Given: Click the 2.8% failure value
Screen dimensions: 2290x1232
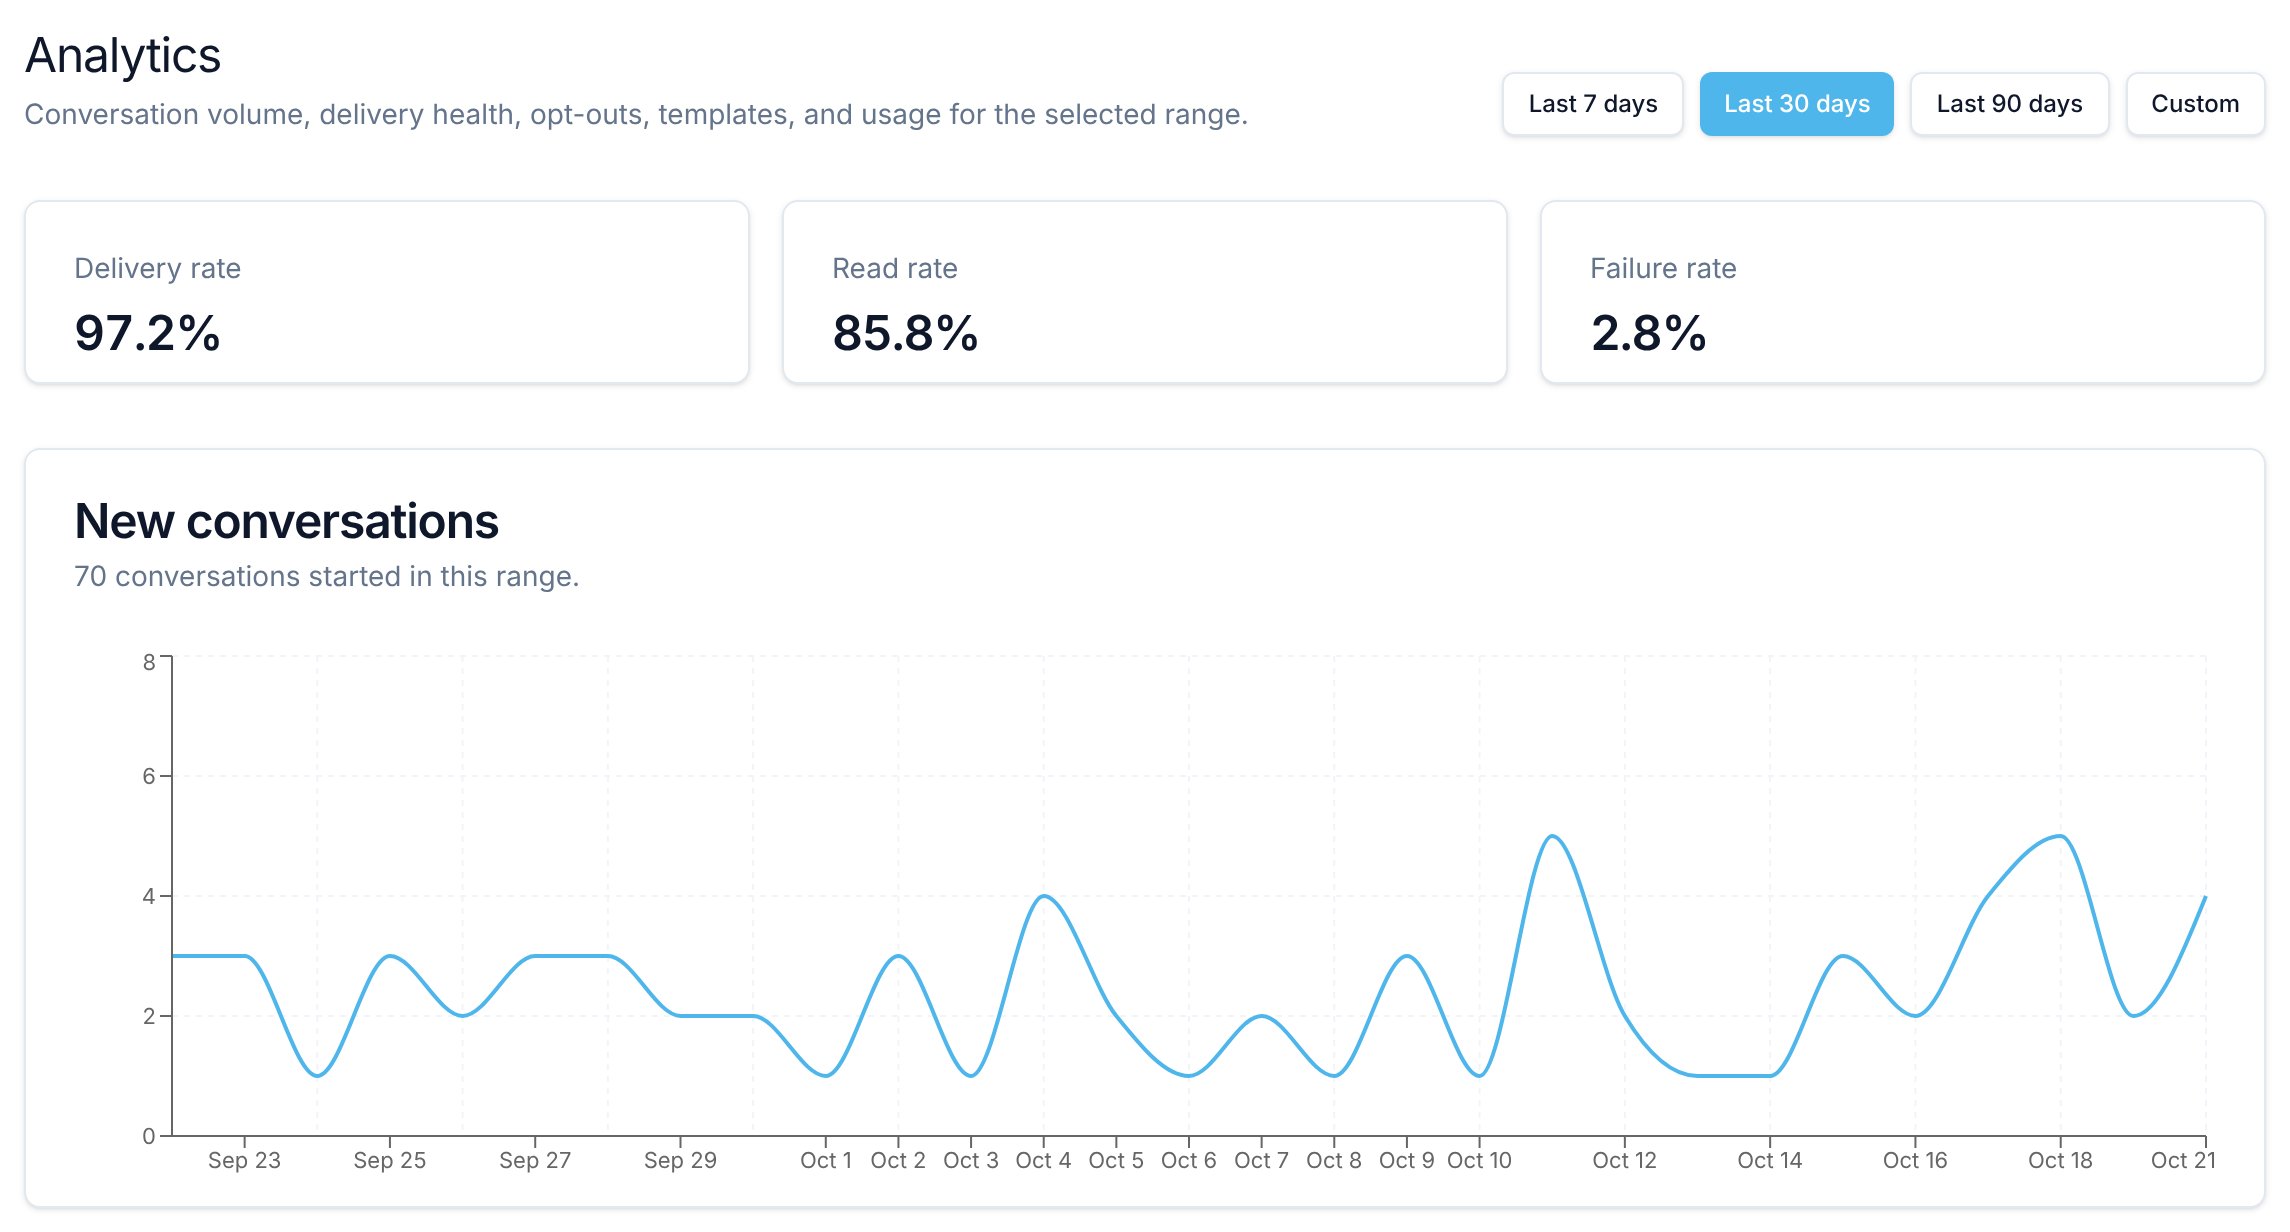Looking at the screenshot, I should pos(1648,333).
